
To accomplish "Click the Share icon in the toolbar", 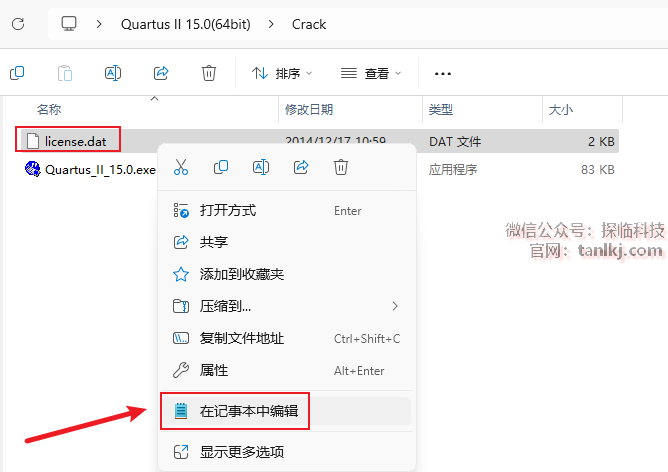I will [161, 73].
